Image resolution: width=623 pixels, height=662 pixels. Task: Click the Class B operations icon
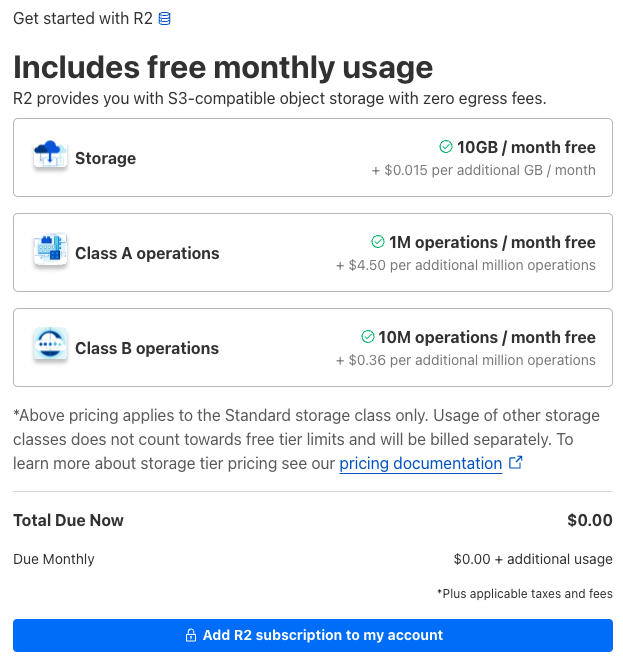point(49,348)
